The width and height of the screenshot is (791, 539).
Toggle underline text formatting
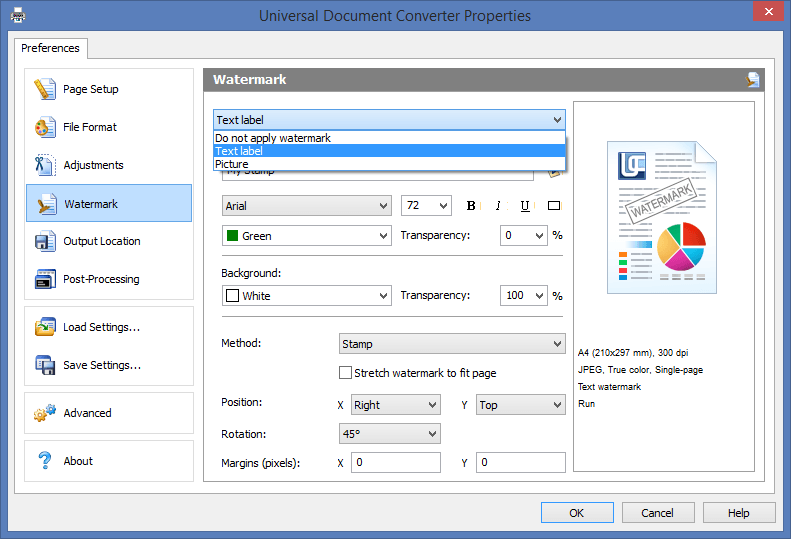click(525, 205)
